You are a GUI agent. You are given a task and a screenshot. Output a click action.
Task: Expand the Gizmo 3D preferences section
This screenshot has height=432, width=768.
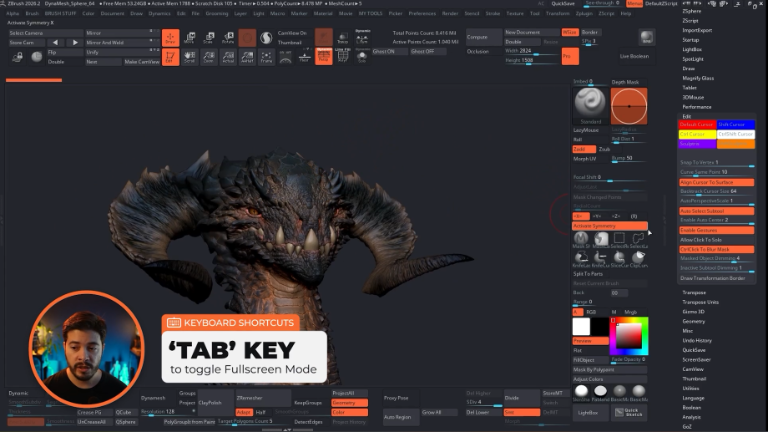click(694, 312)
